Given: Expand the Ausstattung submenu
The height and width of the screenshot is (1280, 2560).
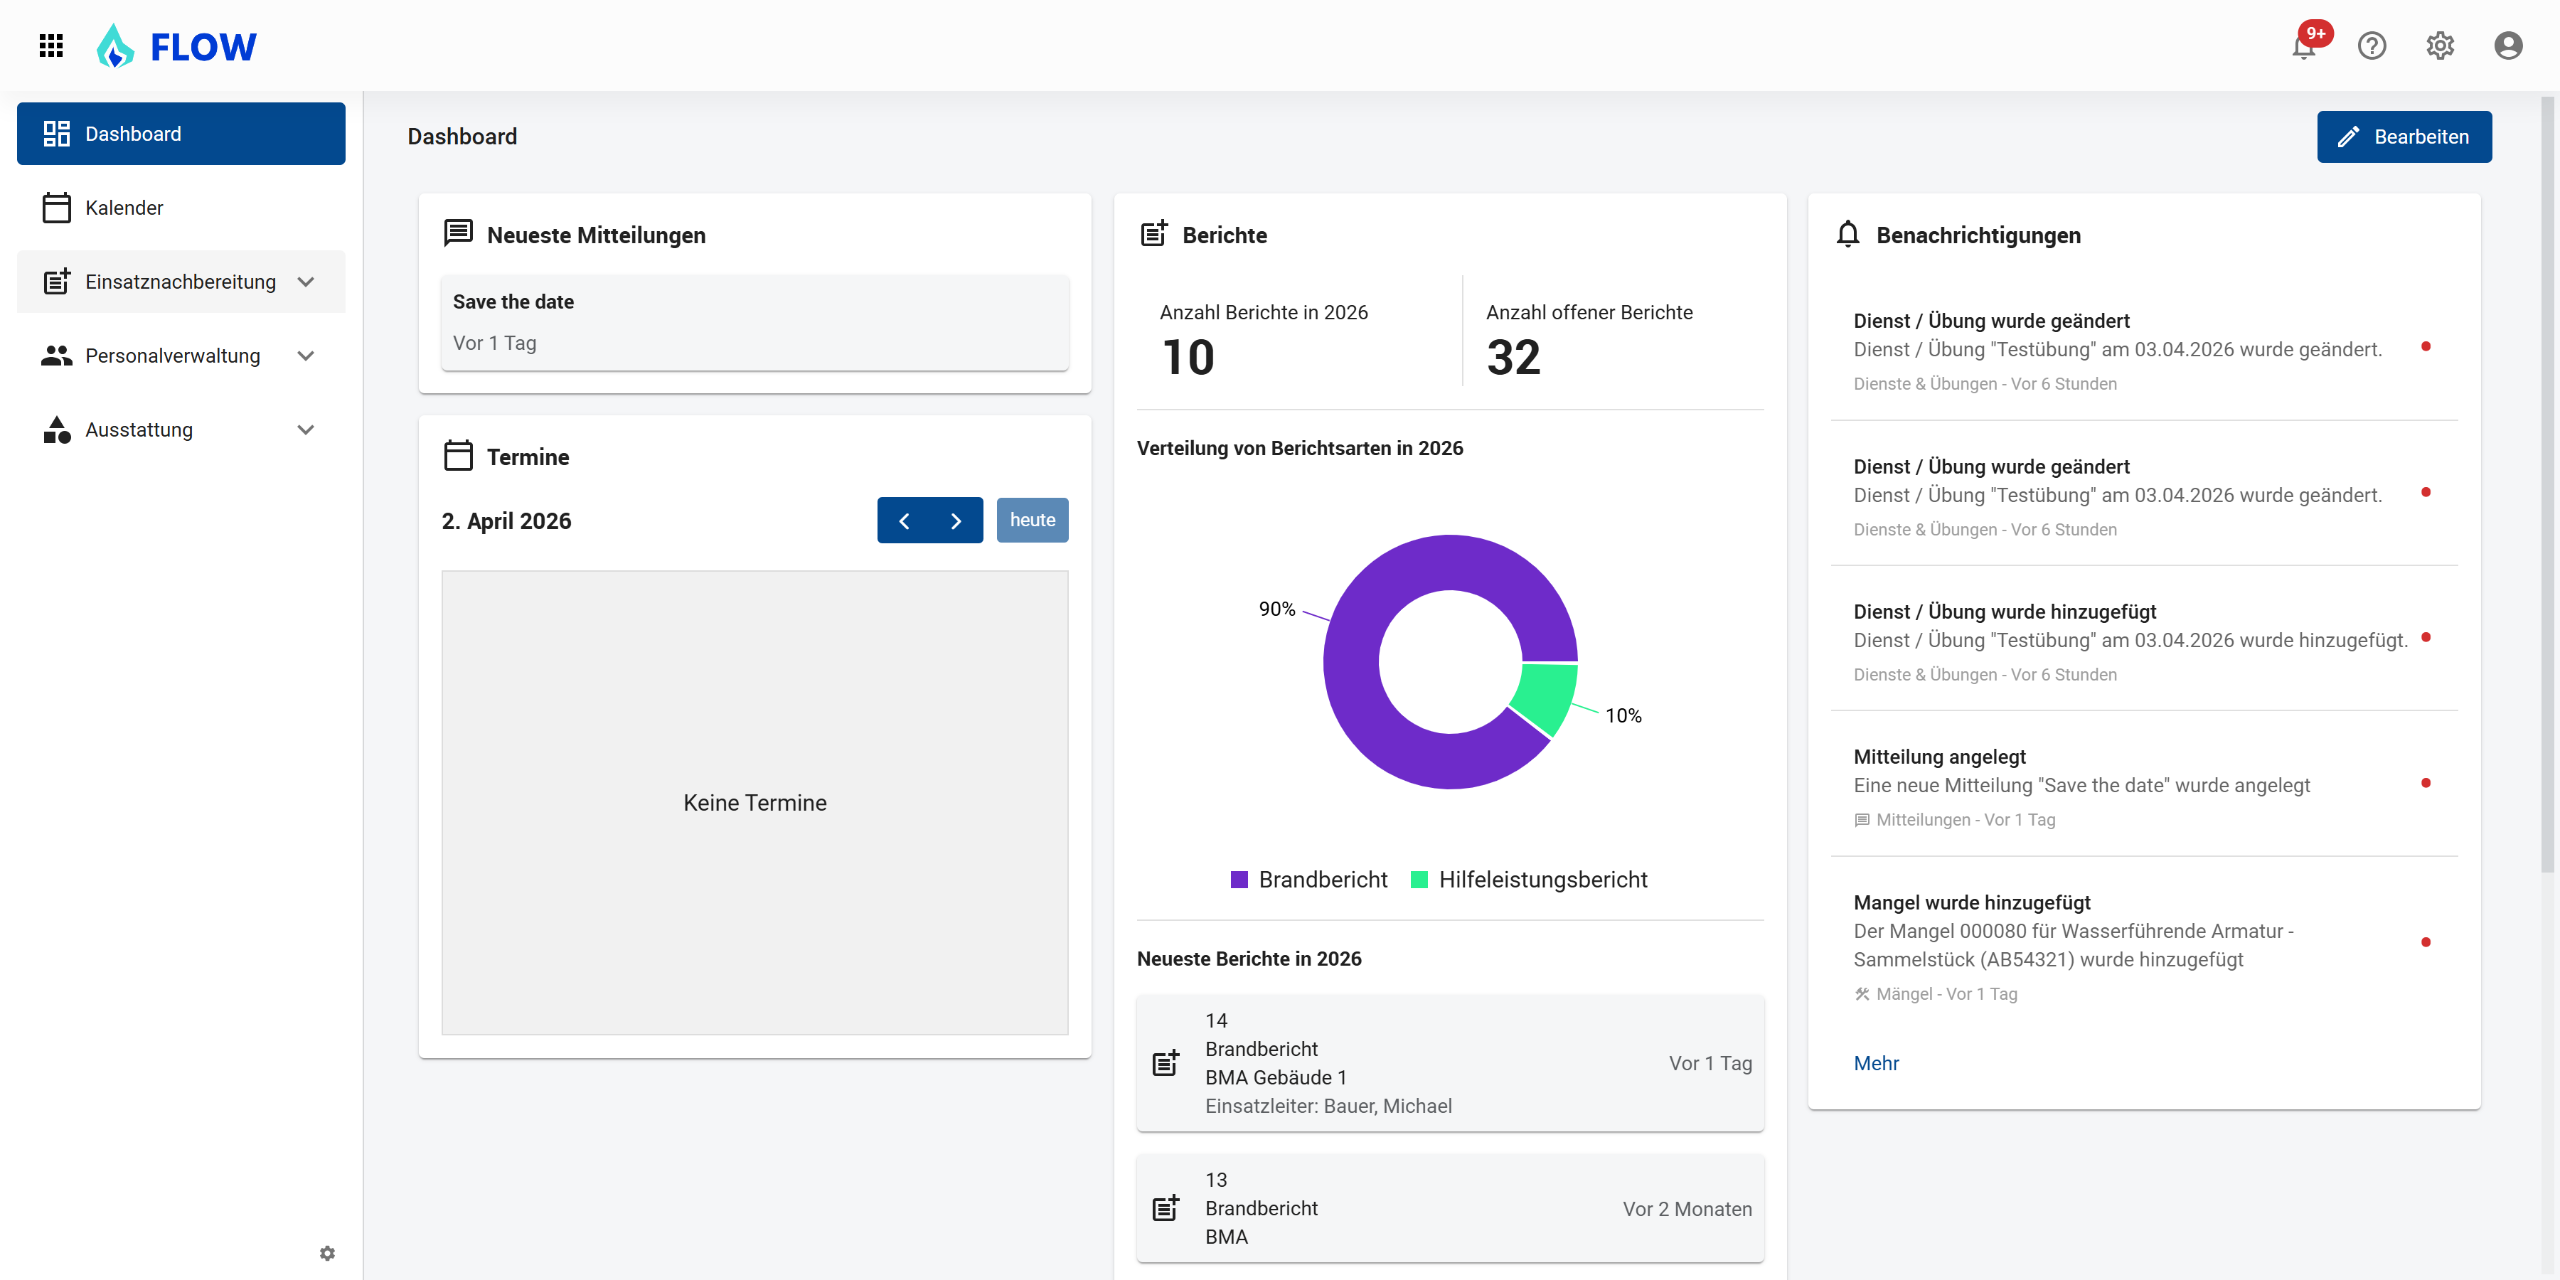Looking at the screenshot, I should pos(181,430).
